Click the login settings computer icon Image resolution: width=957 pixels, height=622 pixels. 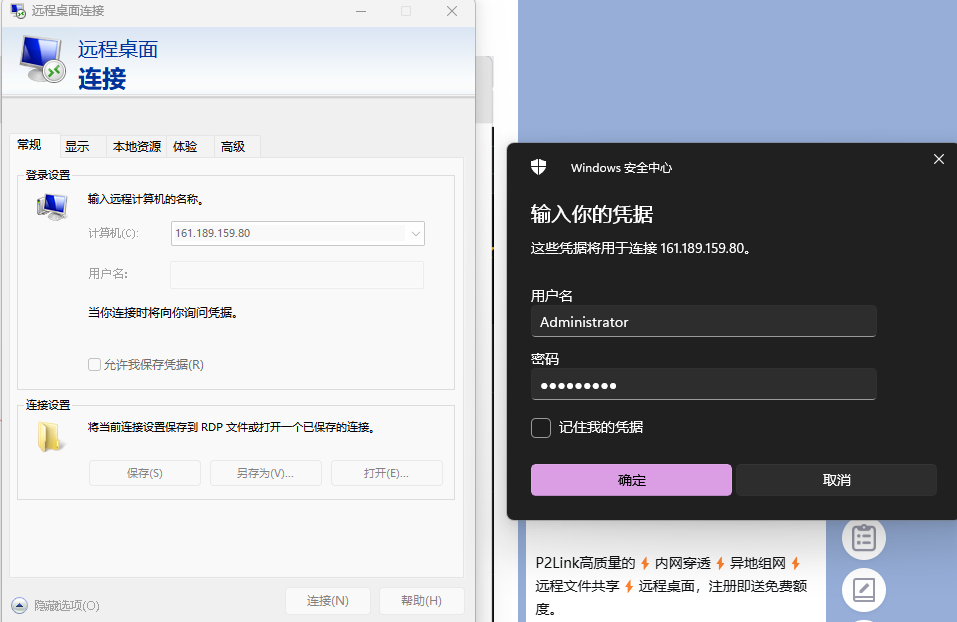point(51,207)
